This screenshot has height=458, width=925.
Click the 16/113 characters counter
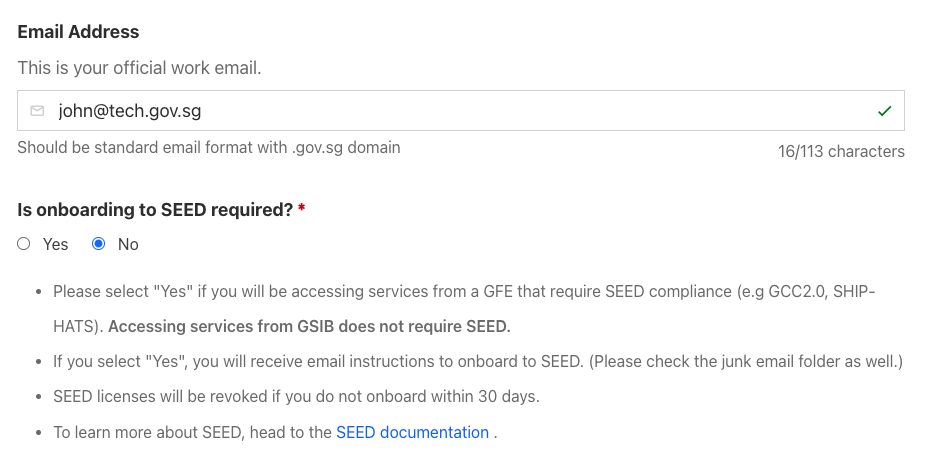click(x=841, y=152)
